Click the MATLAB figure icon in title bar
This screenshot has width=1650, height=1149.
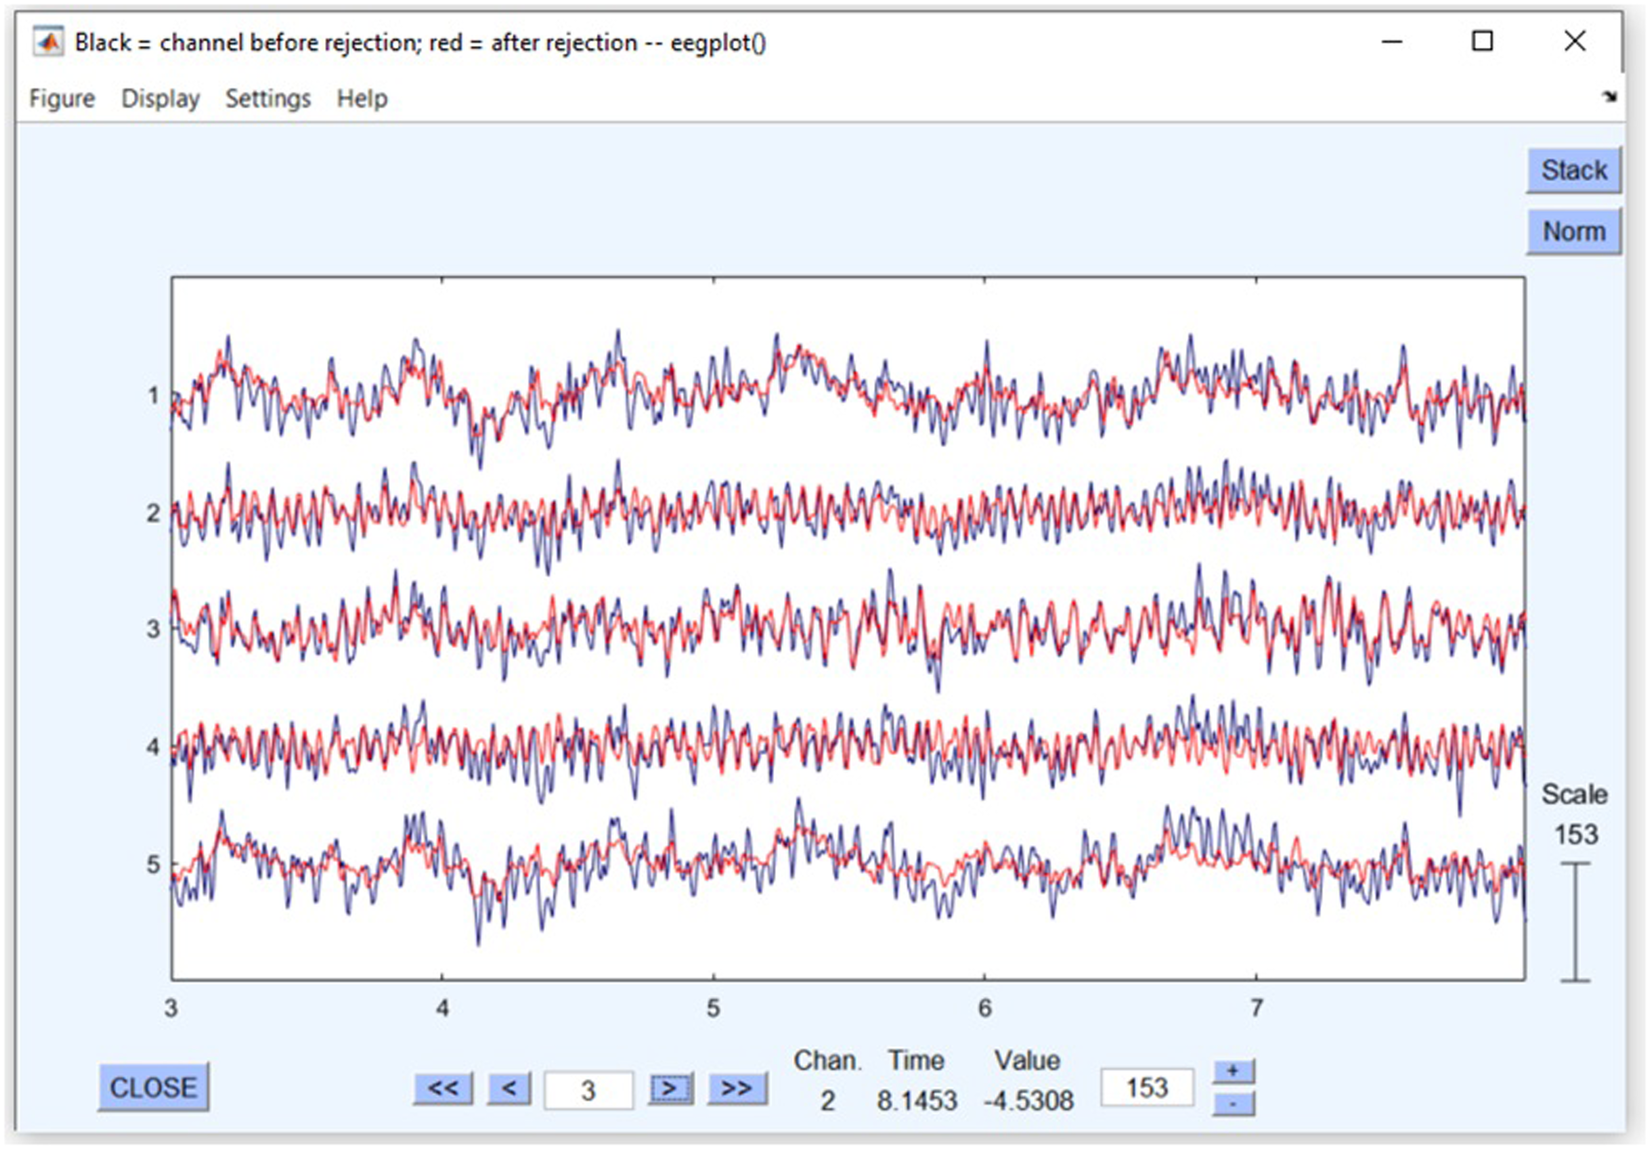tap(47, 42)
